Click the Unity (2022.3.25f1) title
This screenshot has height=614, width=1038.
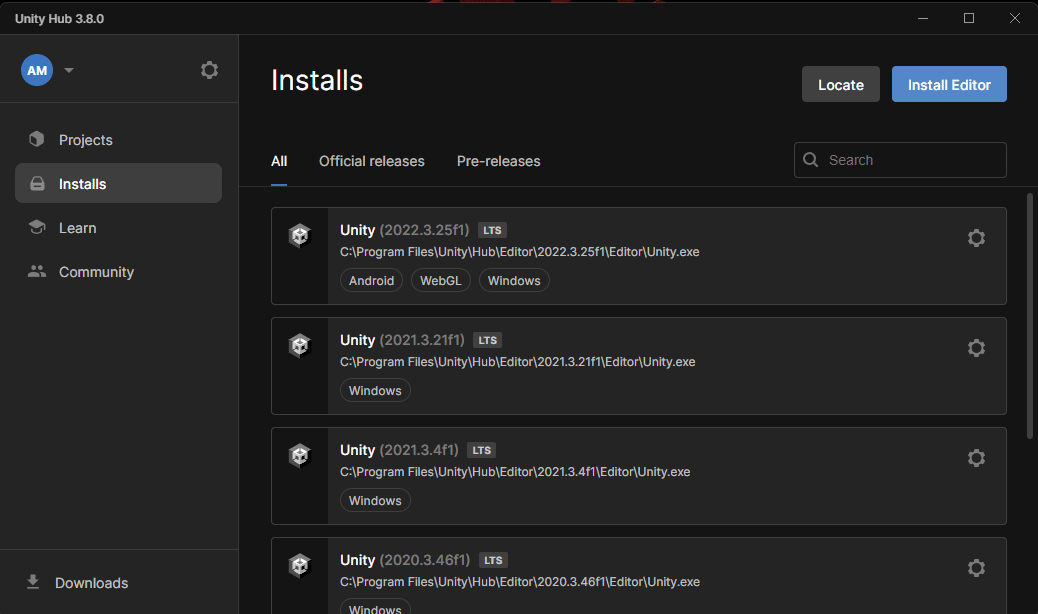tap(404, 230)
